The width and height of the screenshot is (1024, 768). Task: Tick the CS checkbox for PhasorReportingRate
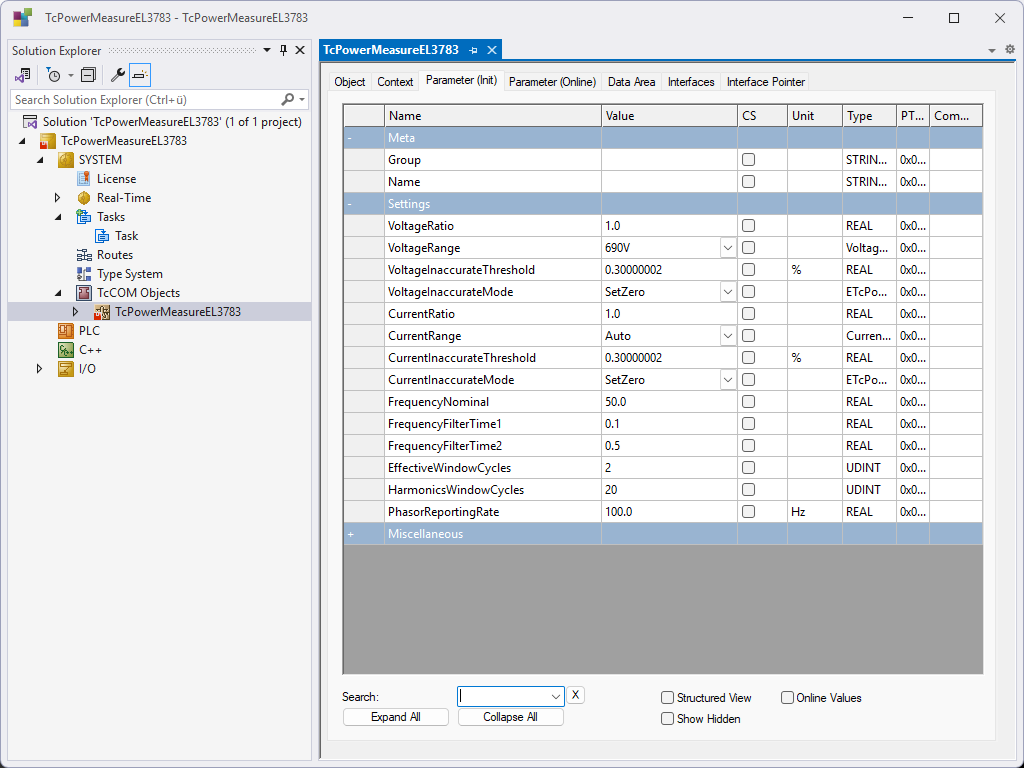coord(748,511)
